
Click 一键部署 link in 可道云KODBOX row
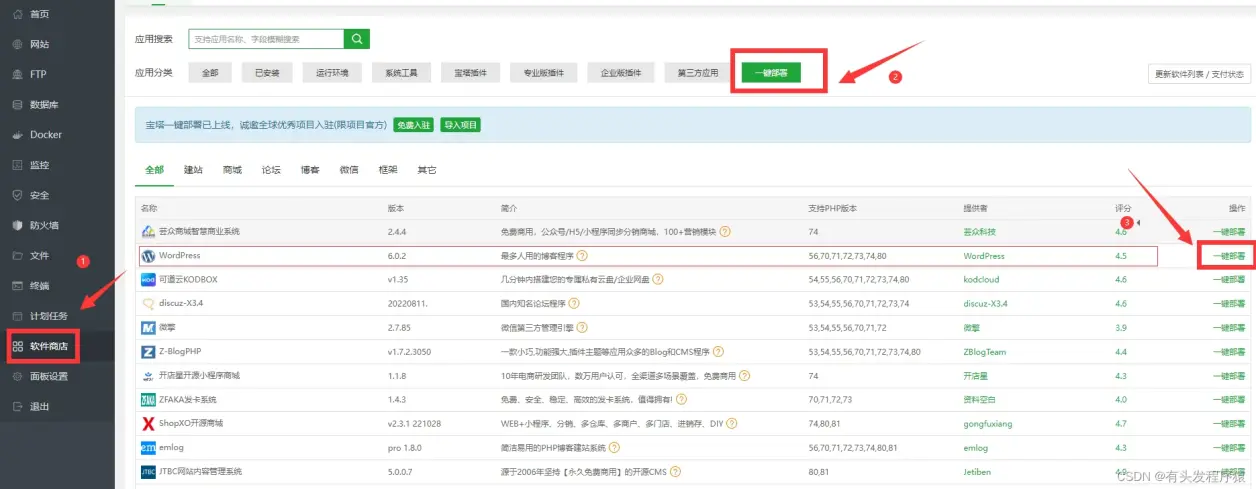pyautogui.click(x=1227, y=280)
